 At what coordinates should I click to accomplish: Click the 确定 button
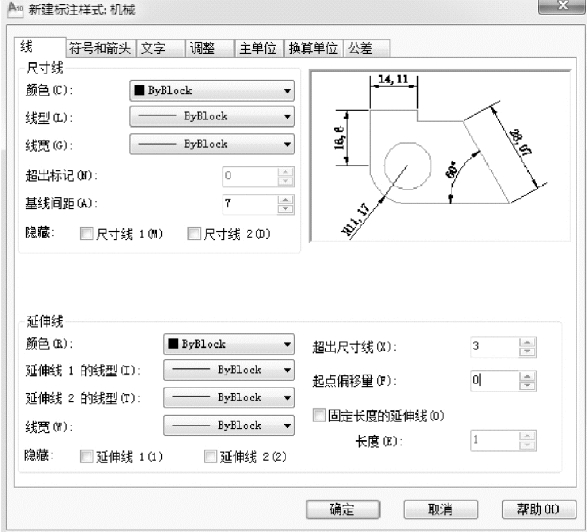[x=343, y=510]
